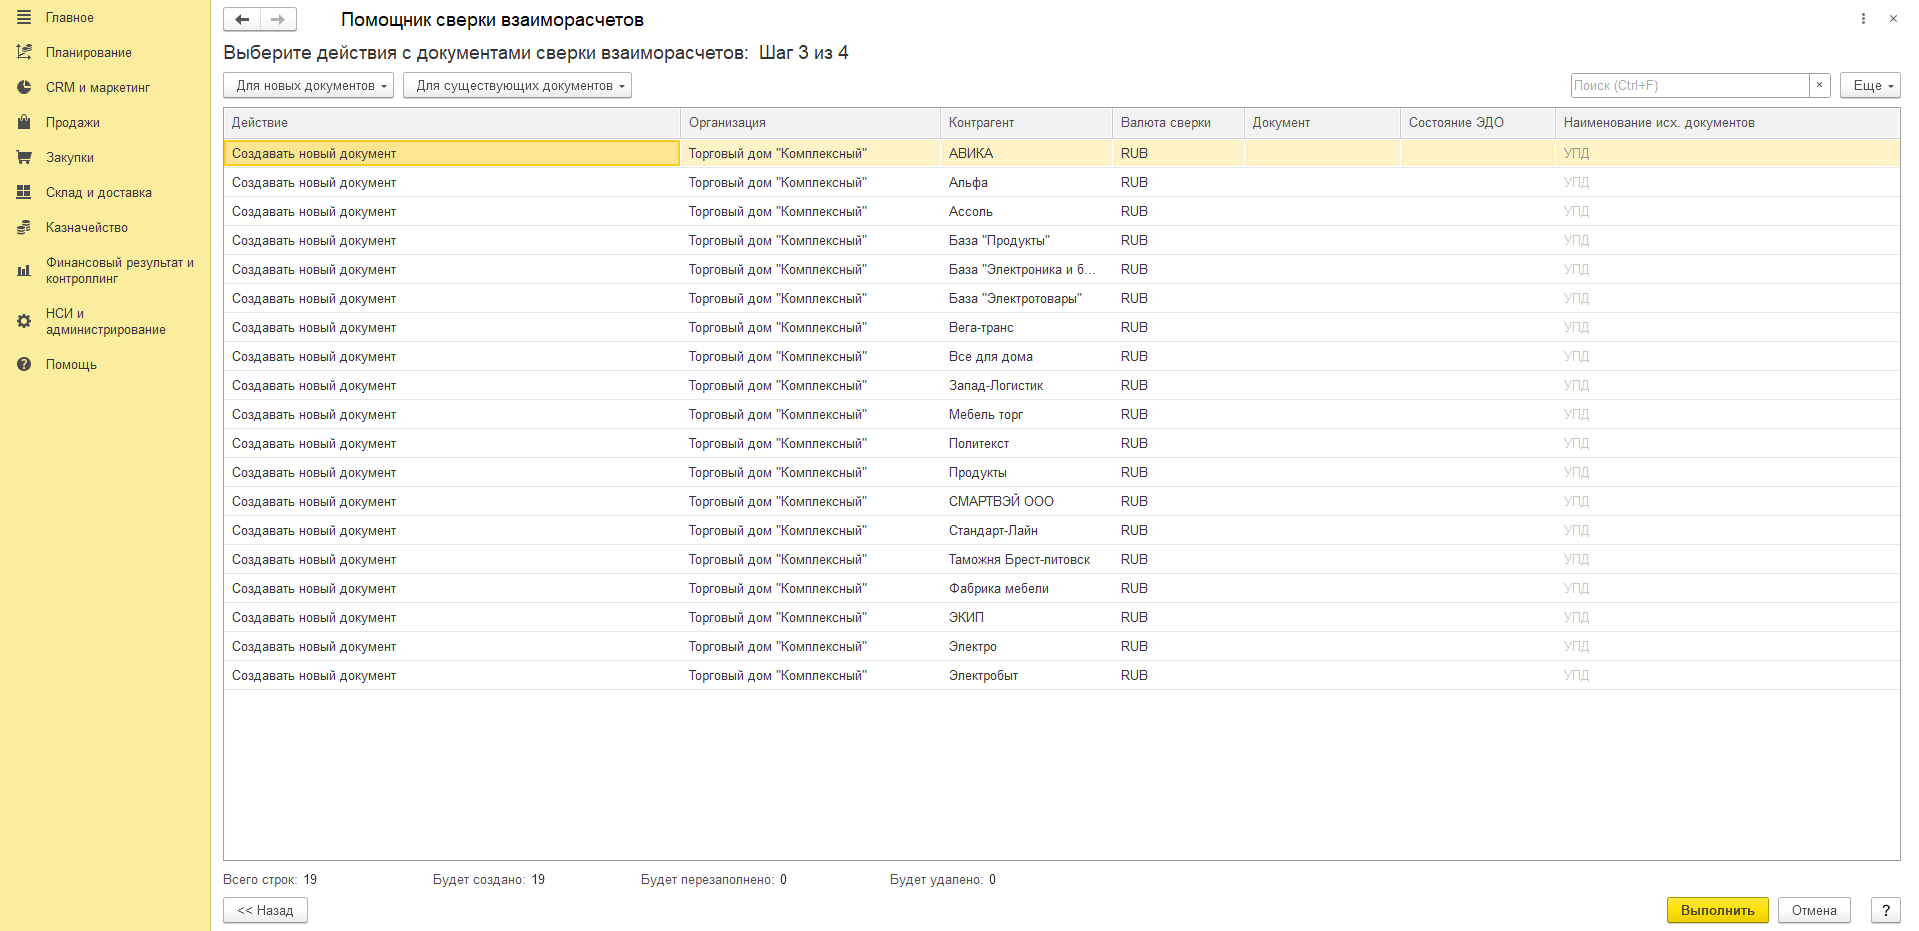Open the Главное hamburger menu icon
The image size is (1919, 931).
coord(24,17)
